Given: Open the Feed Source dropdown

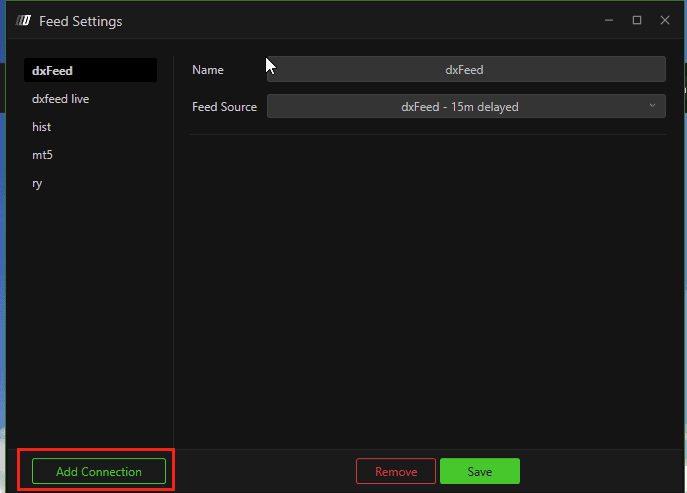Looking at the screenshot, I should point(466,106).
